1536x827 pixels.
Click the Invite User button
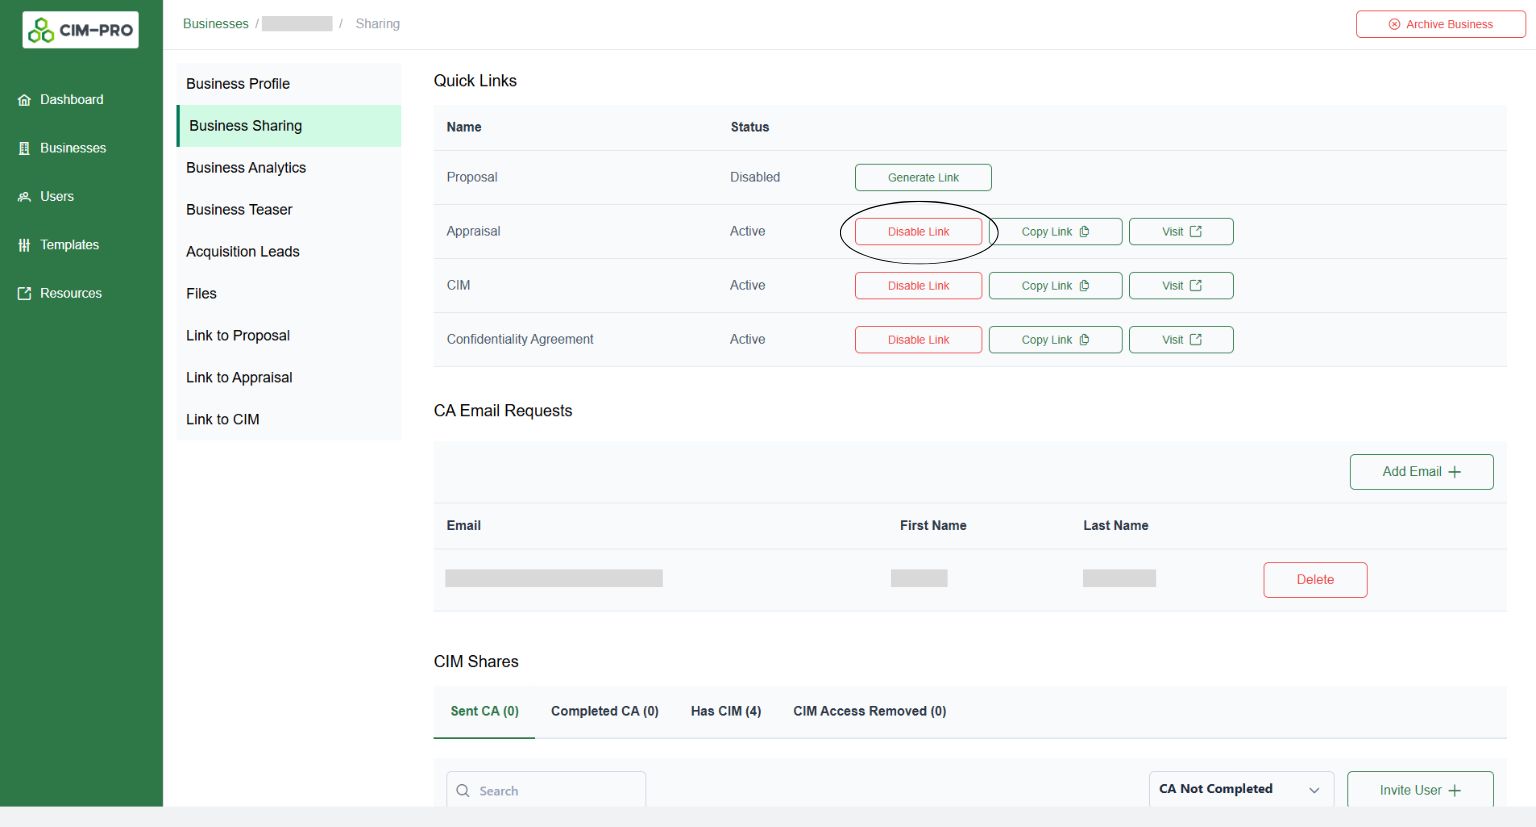(x=1420, y=790)
